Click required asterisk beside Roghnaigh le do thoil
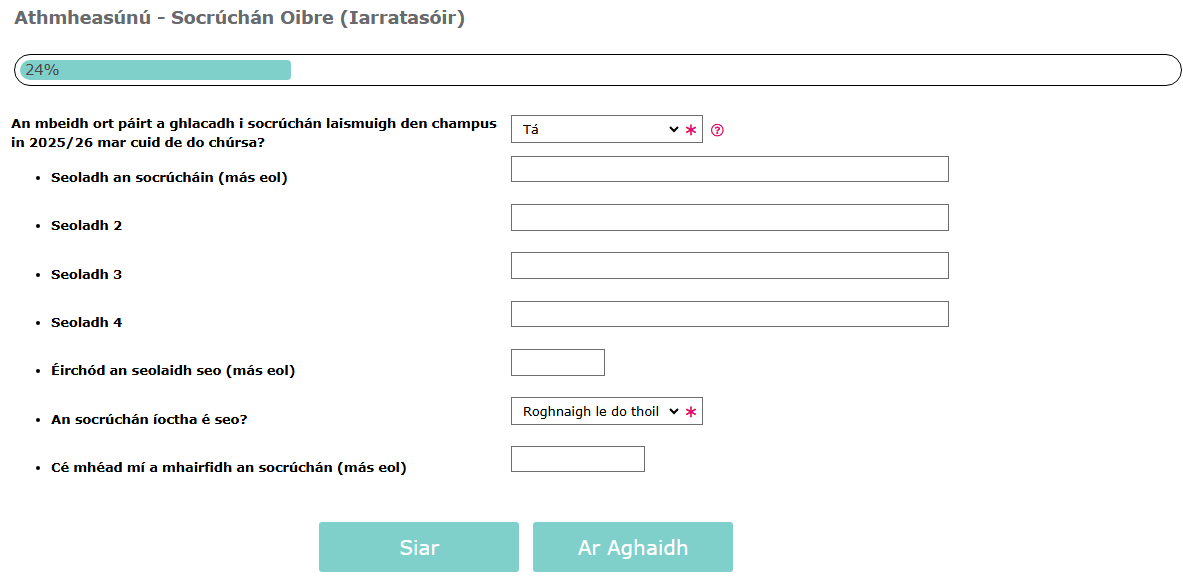 690,412
